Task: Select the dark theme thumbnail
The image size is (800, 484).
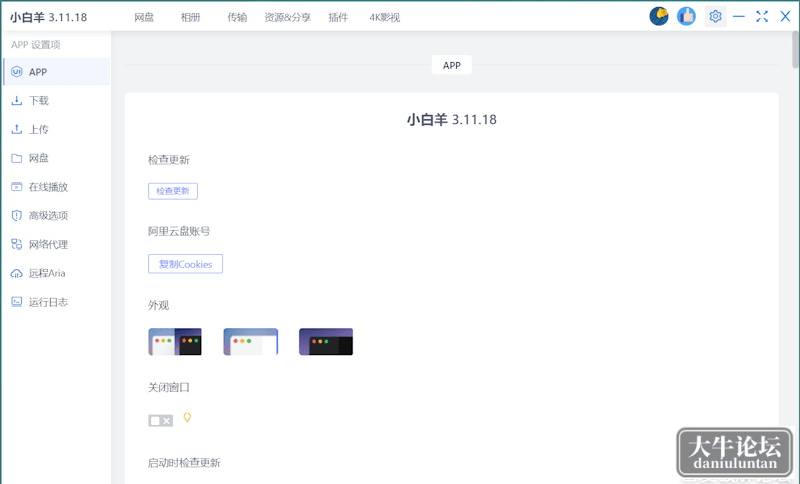Action: [x=326, y=342]
